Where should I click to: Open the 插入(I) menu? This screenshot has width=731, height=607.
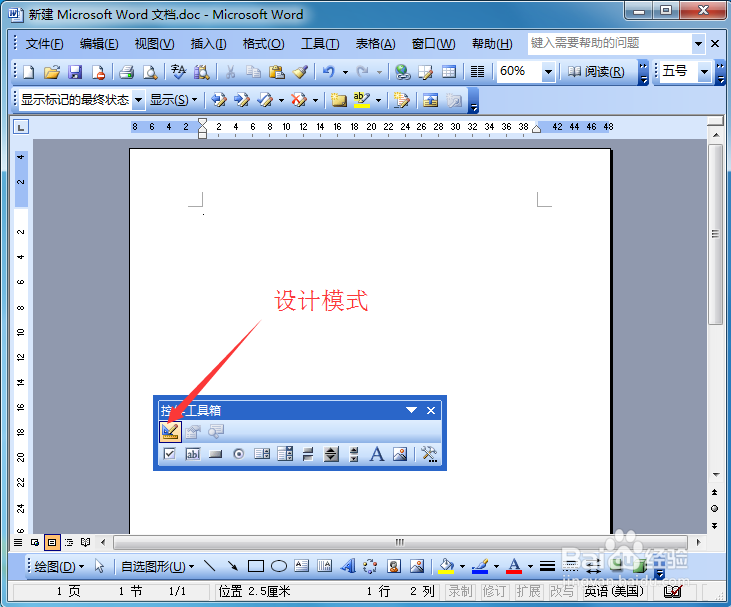pos(208,44)
